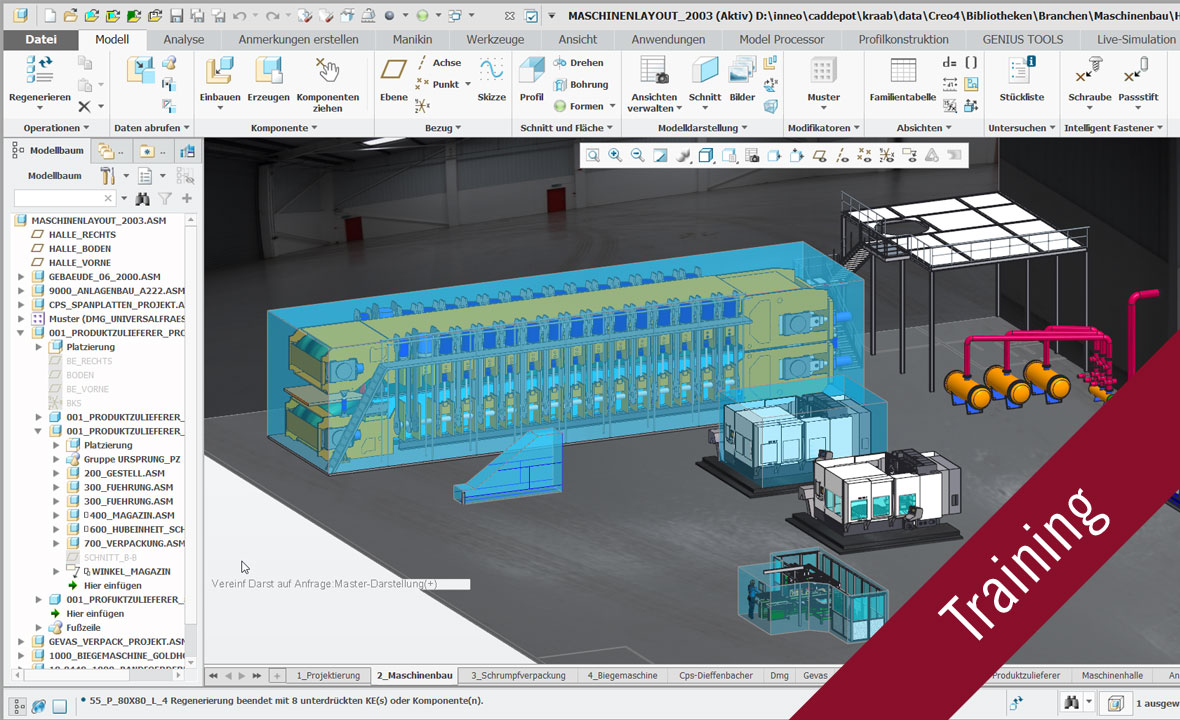
Task: Click the Model Processor menu
Action: 781,39
